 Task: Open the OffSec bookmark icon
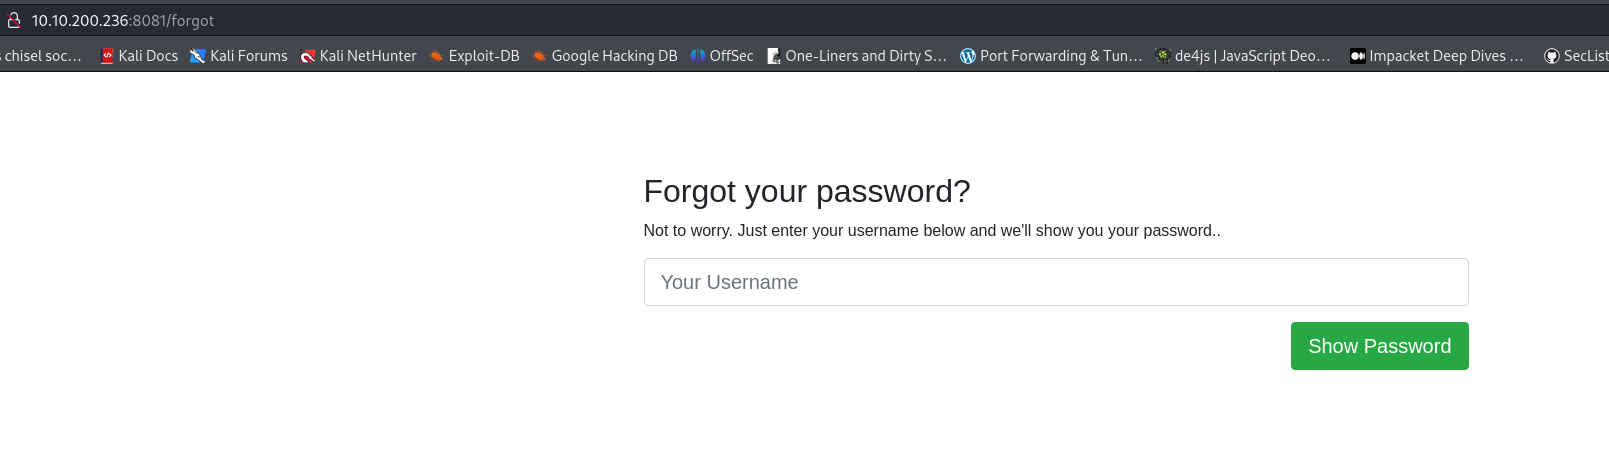pyautogui.click(x=698, y=56)
